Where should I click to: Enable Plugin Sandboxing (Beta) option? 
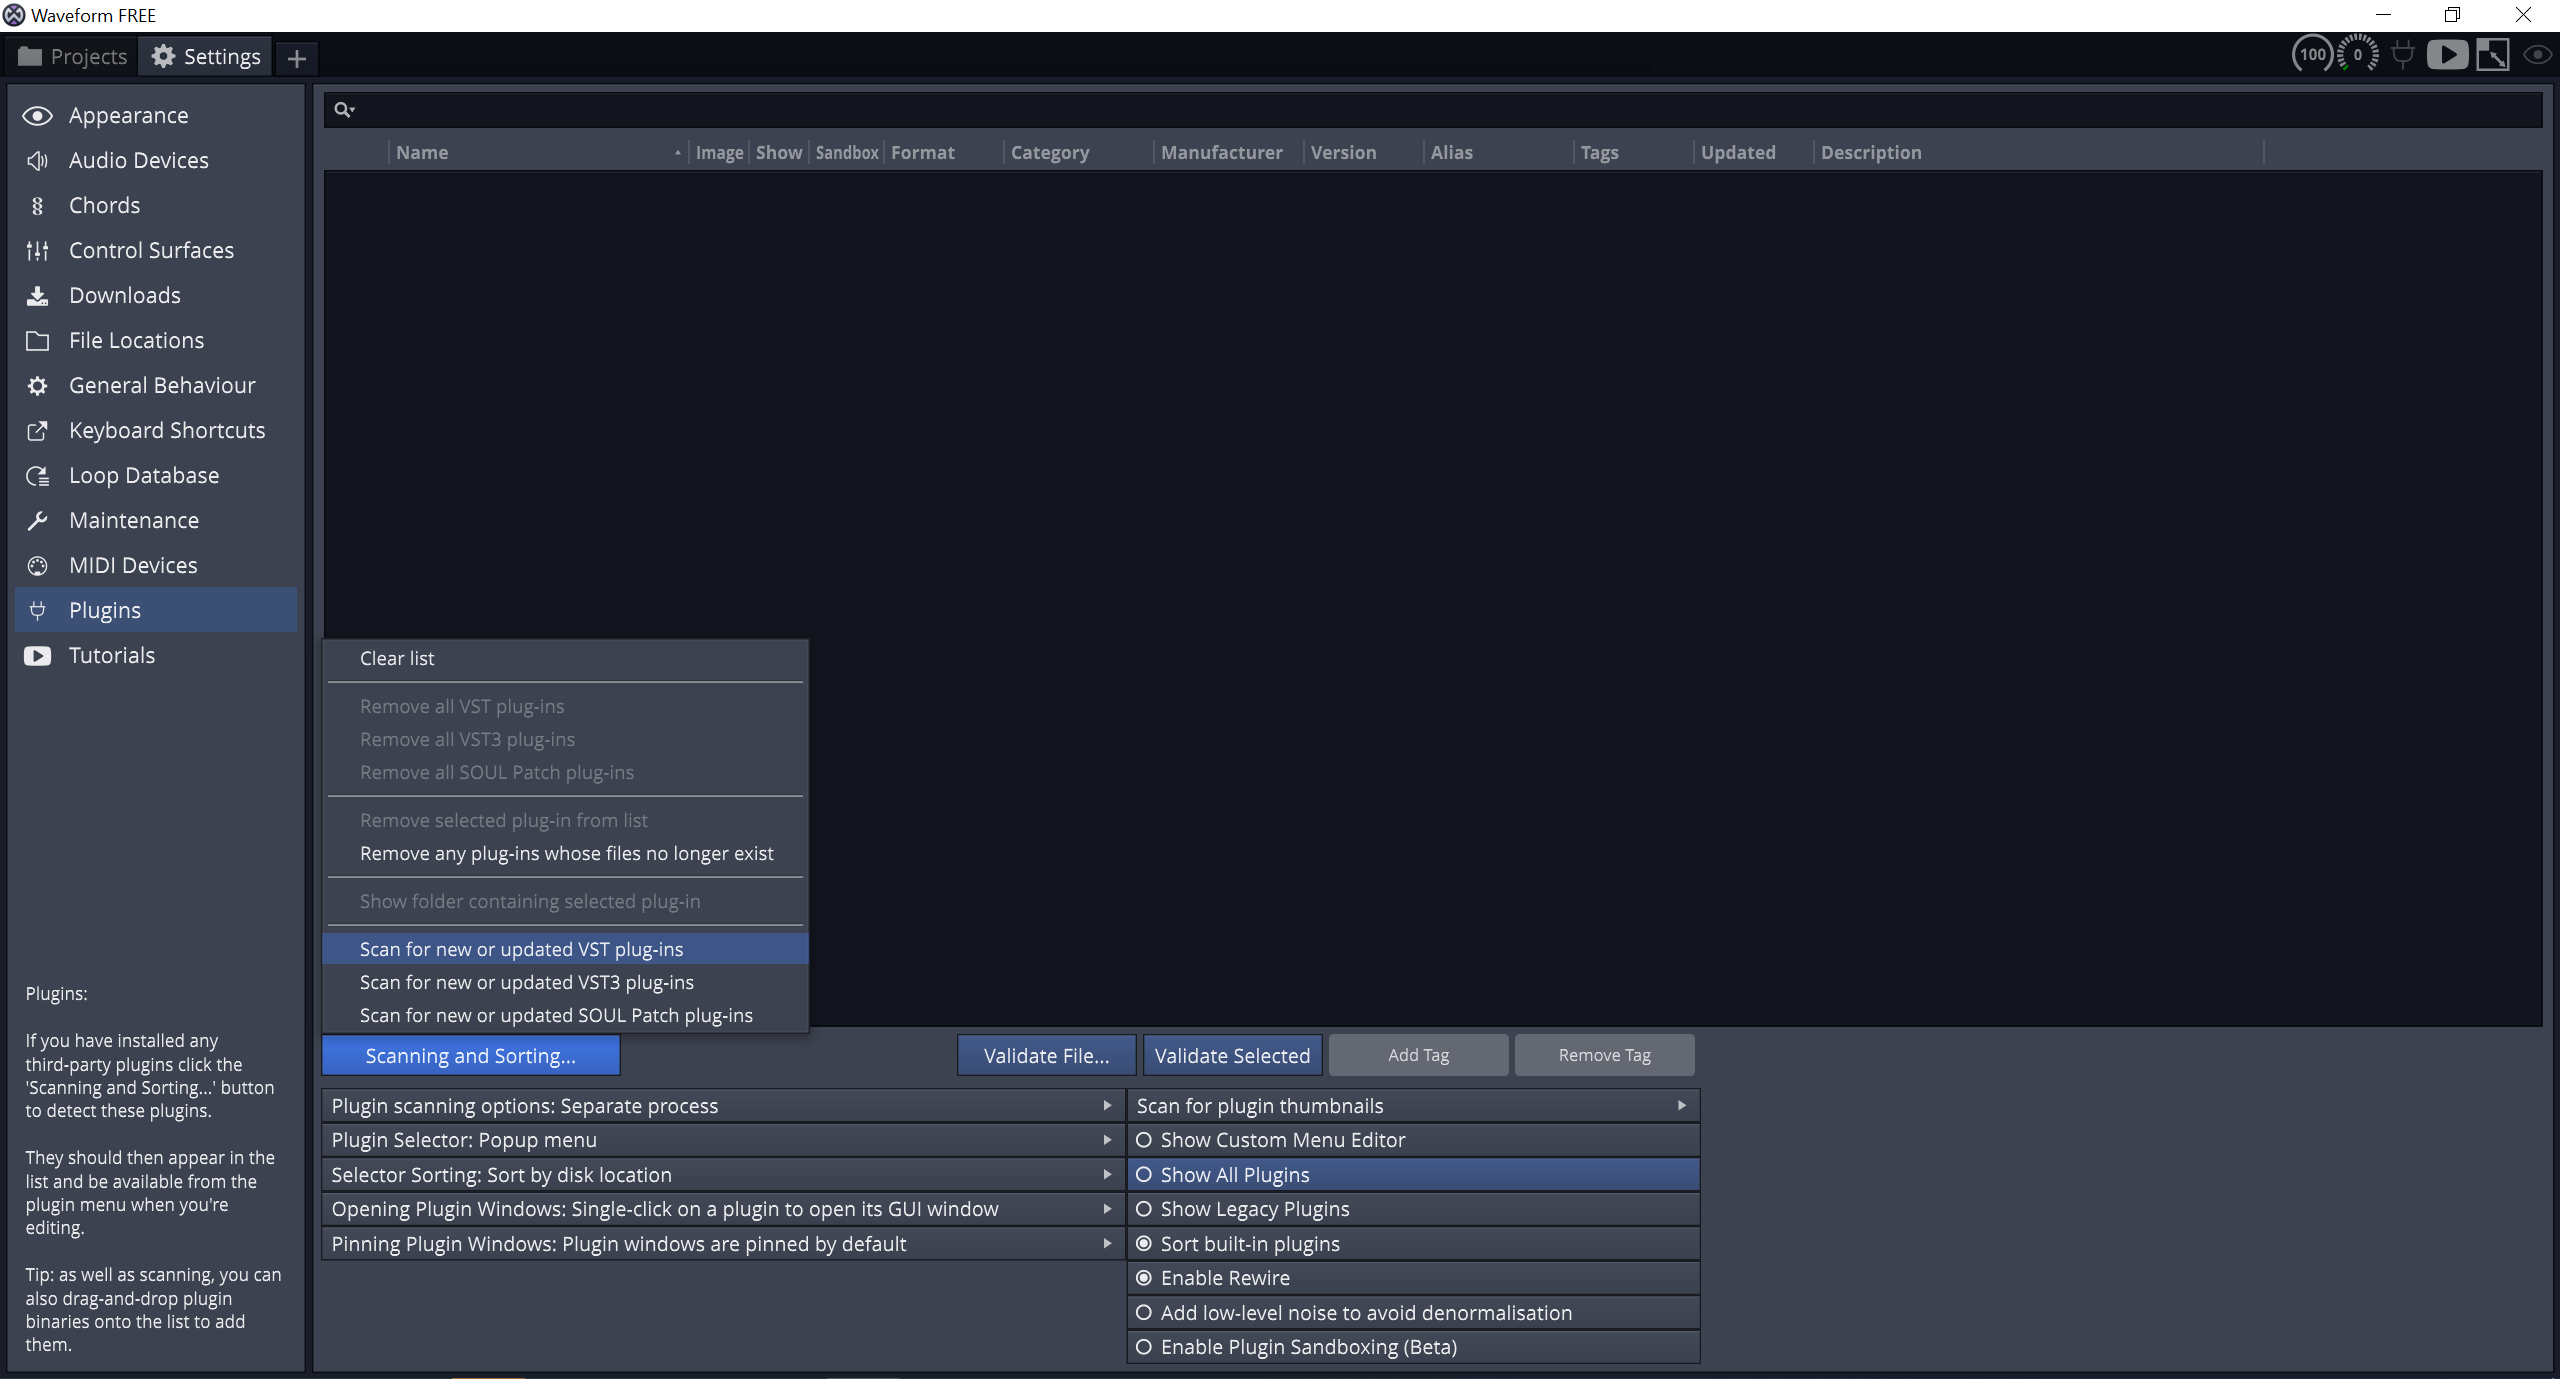click(x=1413, y=1347)
